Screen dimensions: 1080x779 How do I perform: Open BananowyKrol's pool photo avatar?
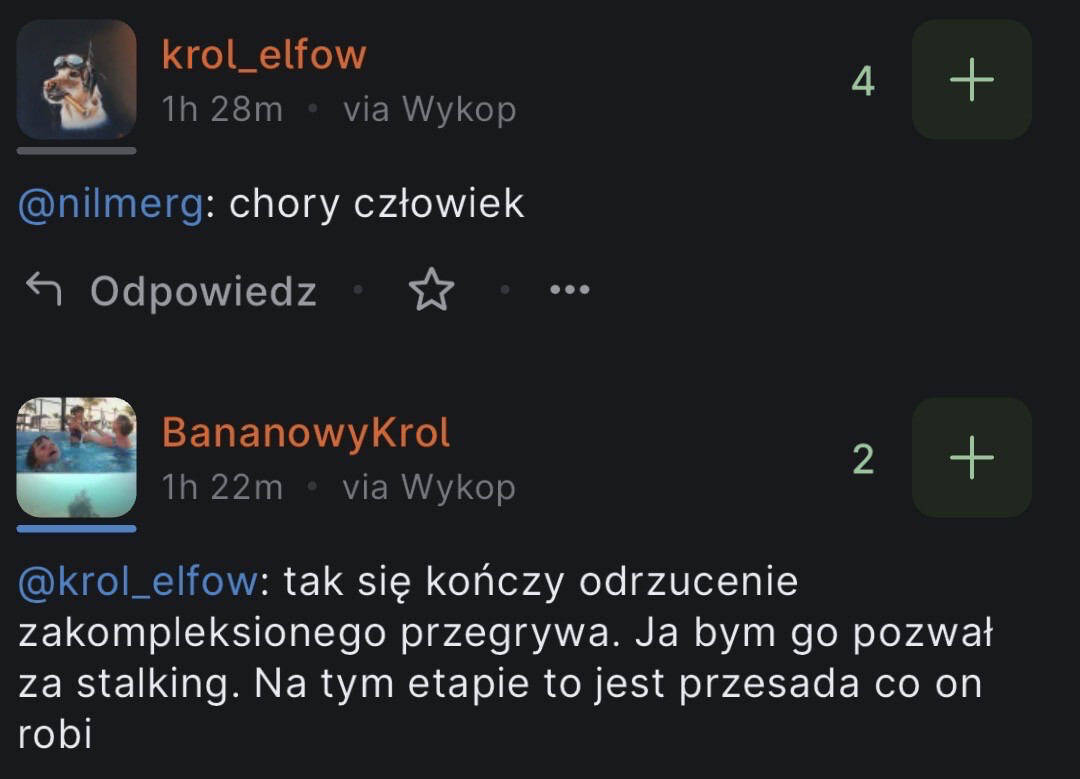coord(76,457)
